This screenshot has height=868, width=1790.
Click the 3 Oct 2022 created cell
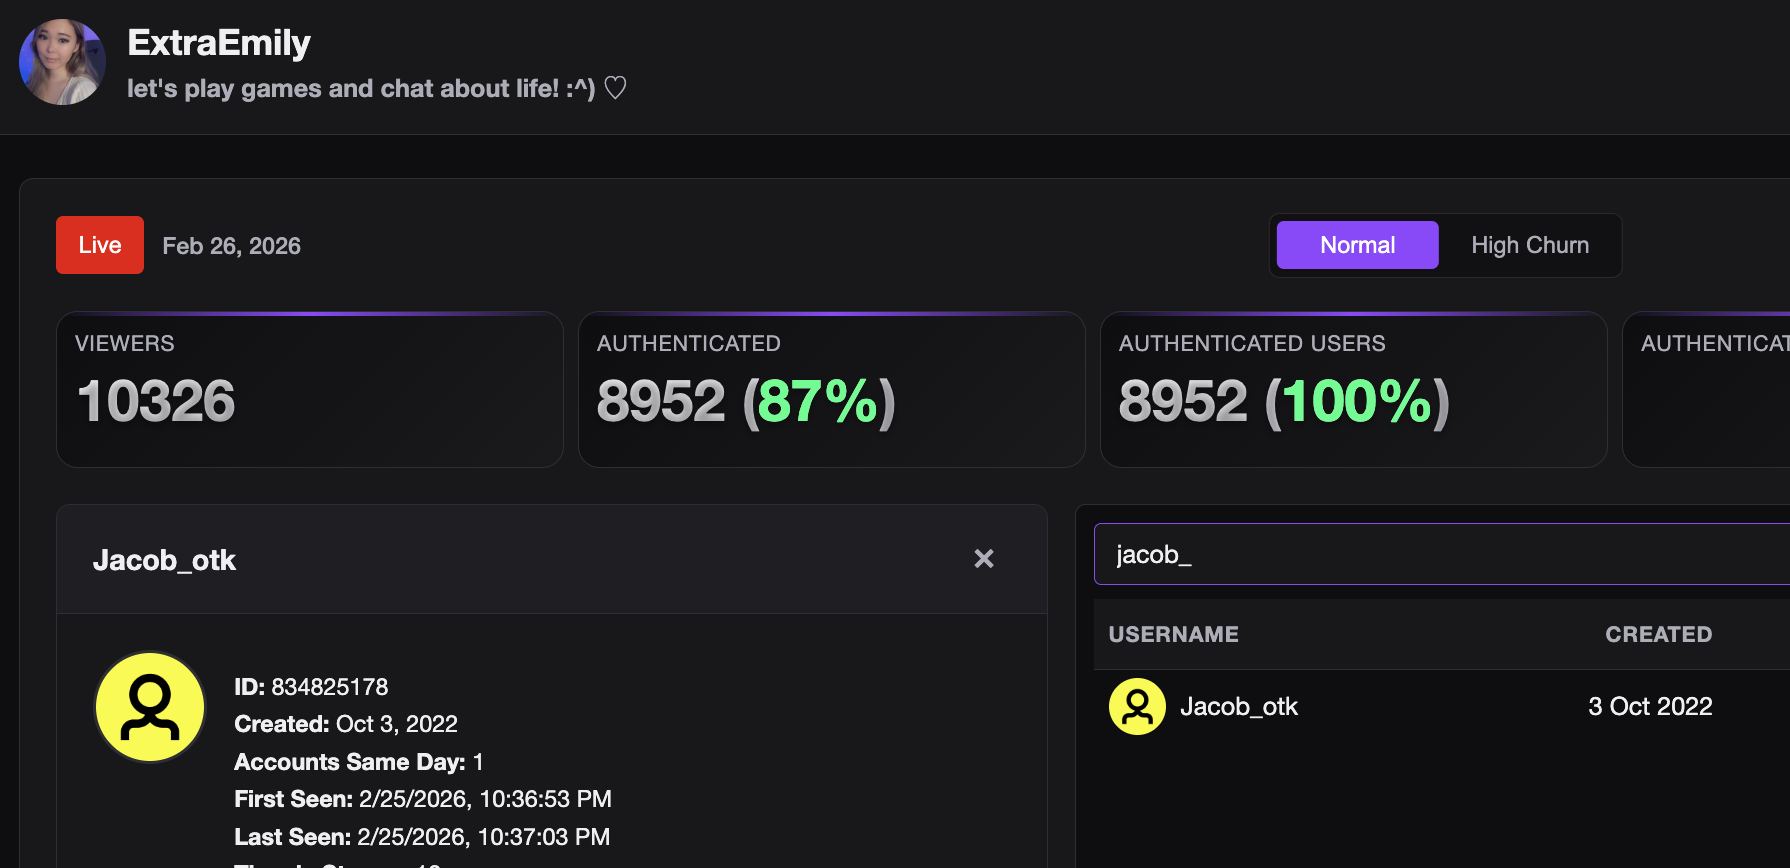pyautogui.click(x=1650, y=707)
